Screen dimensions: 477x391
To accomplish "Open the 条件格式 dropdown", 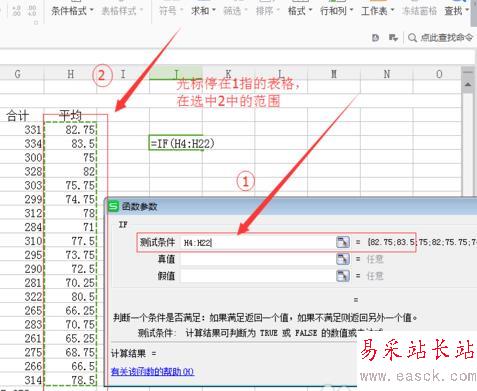I will [72, 11].
